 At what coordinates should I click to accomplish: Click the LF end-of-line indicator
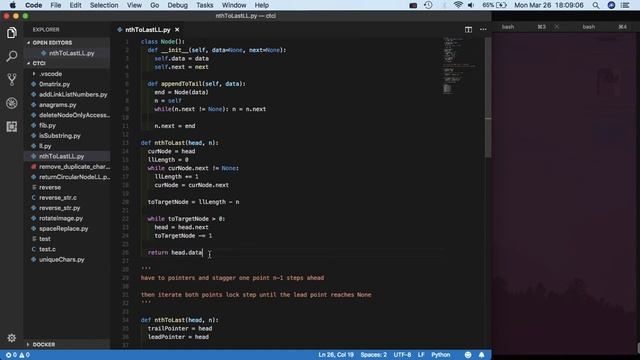pos(421,355)
